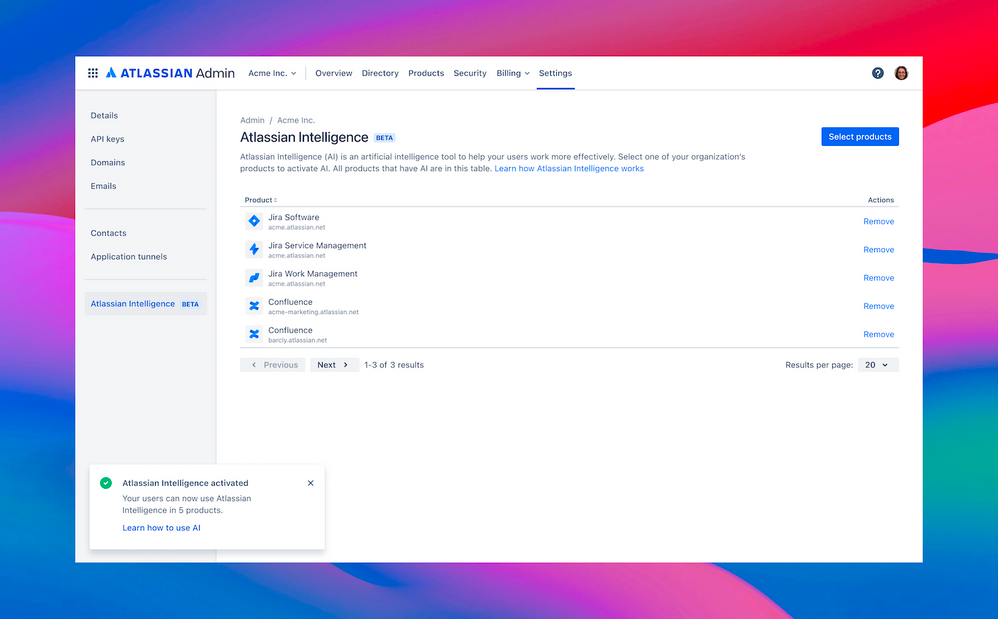Click the acme-marketing Confluence icon
998x619 pixels.
[x=254, y=306]
